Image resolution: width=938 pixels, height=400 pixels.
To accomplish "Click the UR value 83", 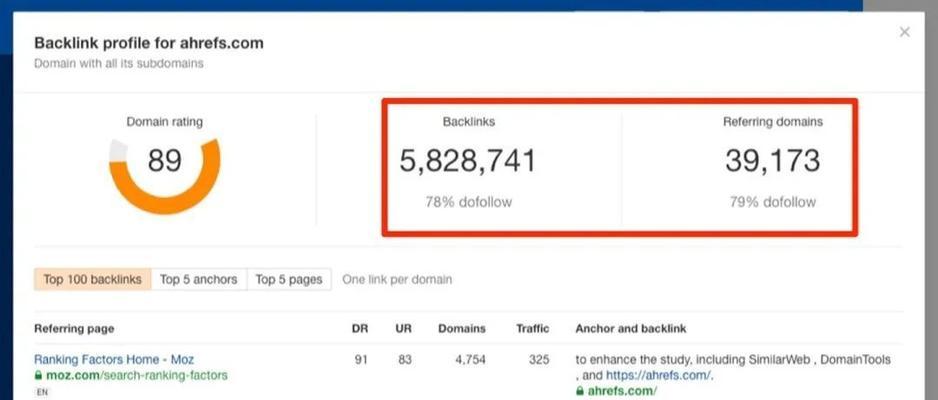I will tap(404, 360).
